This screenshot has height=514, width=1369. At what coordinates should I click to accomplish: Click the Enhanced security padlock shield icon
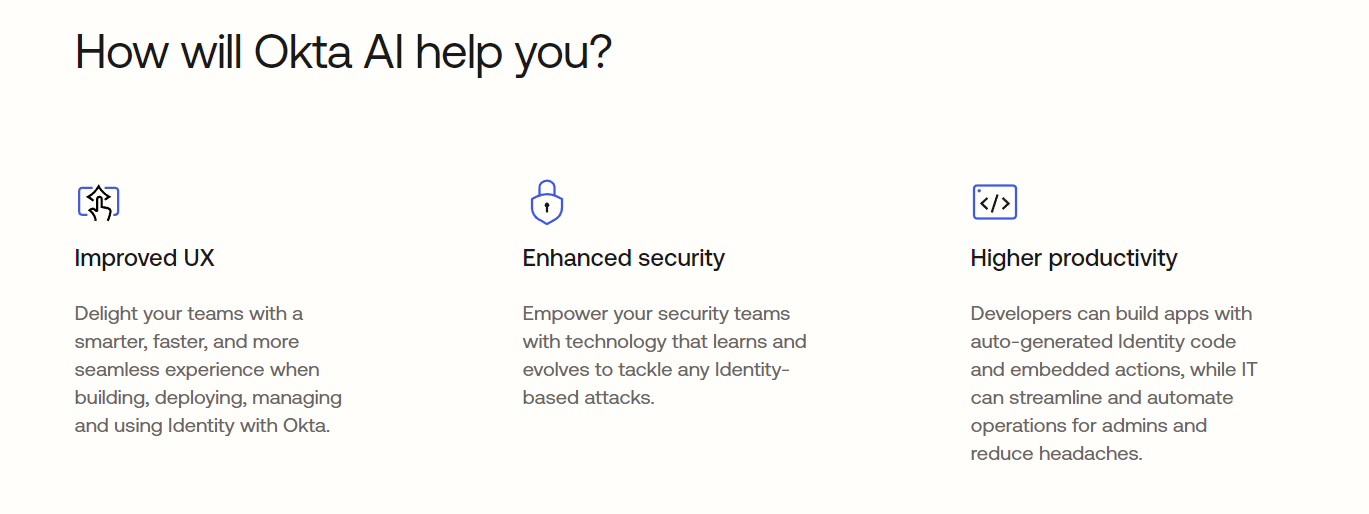[x=546, y=202]
